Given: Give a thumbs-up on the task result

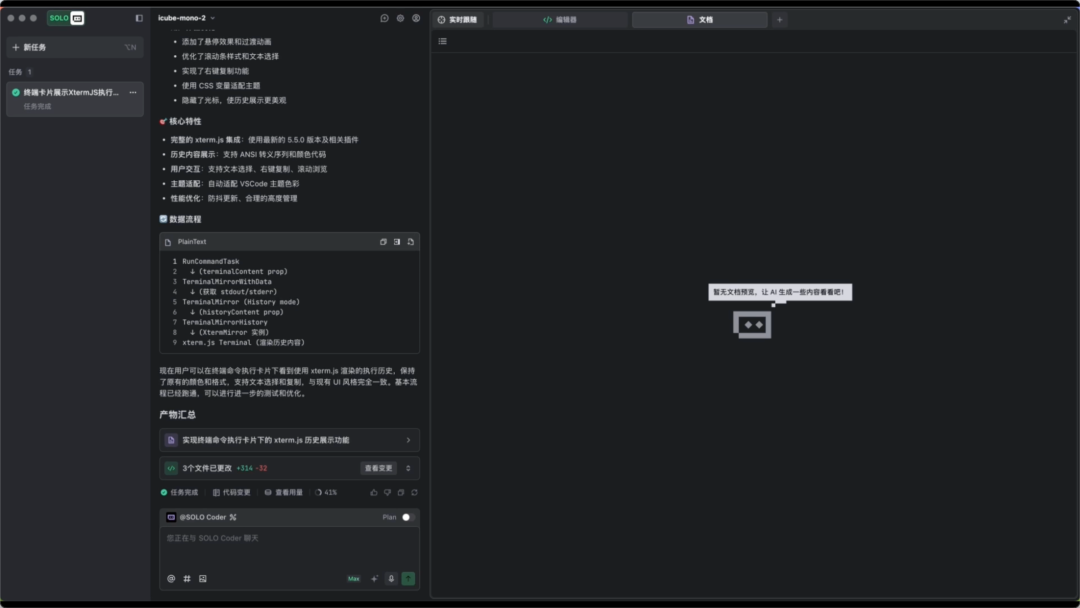Looking at the screenshot, I should (x=374, y=492).
